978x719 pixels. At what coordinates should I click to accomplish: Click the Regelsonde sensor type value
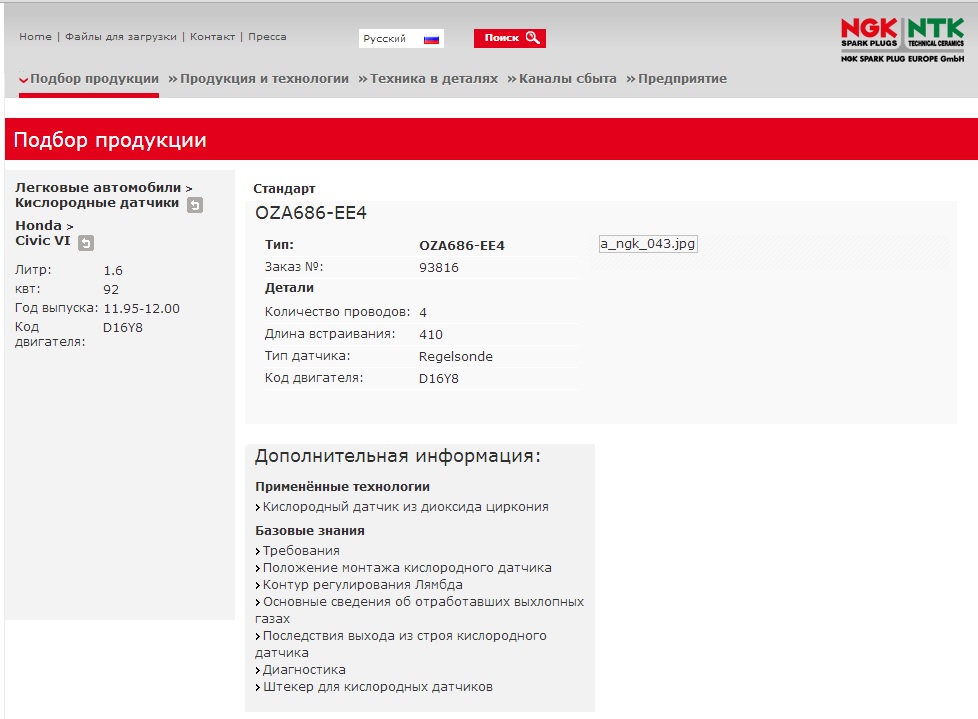tap(455, 357)
